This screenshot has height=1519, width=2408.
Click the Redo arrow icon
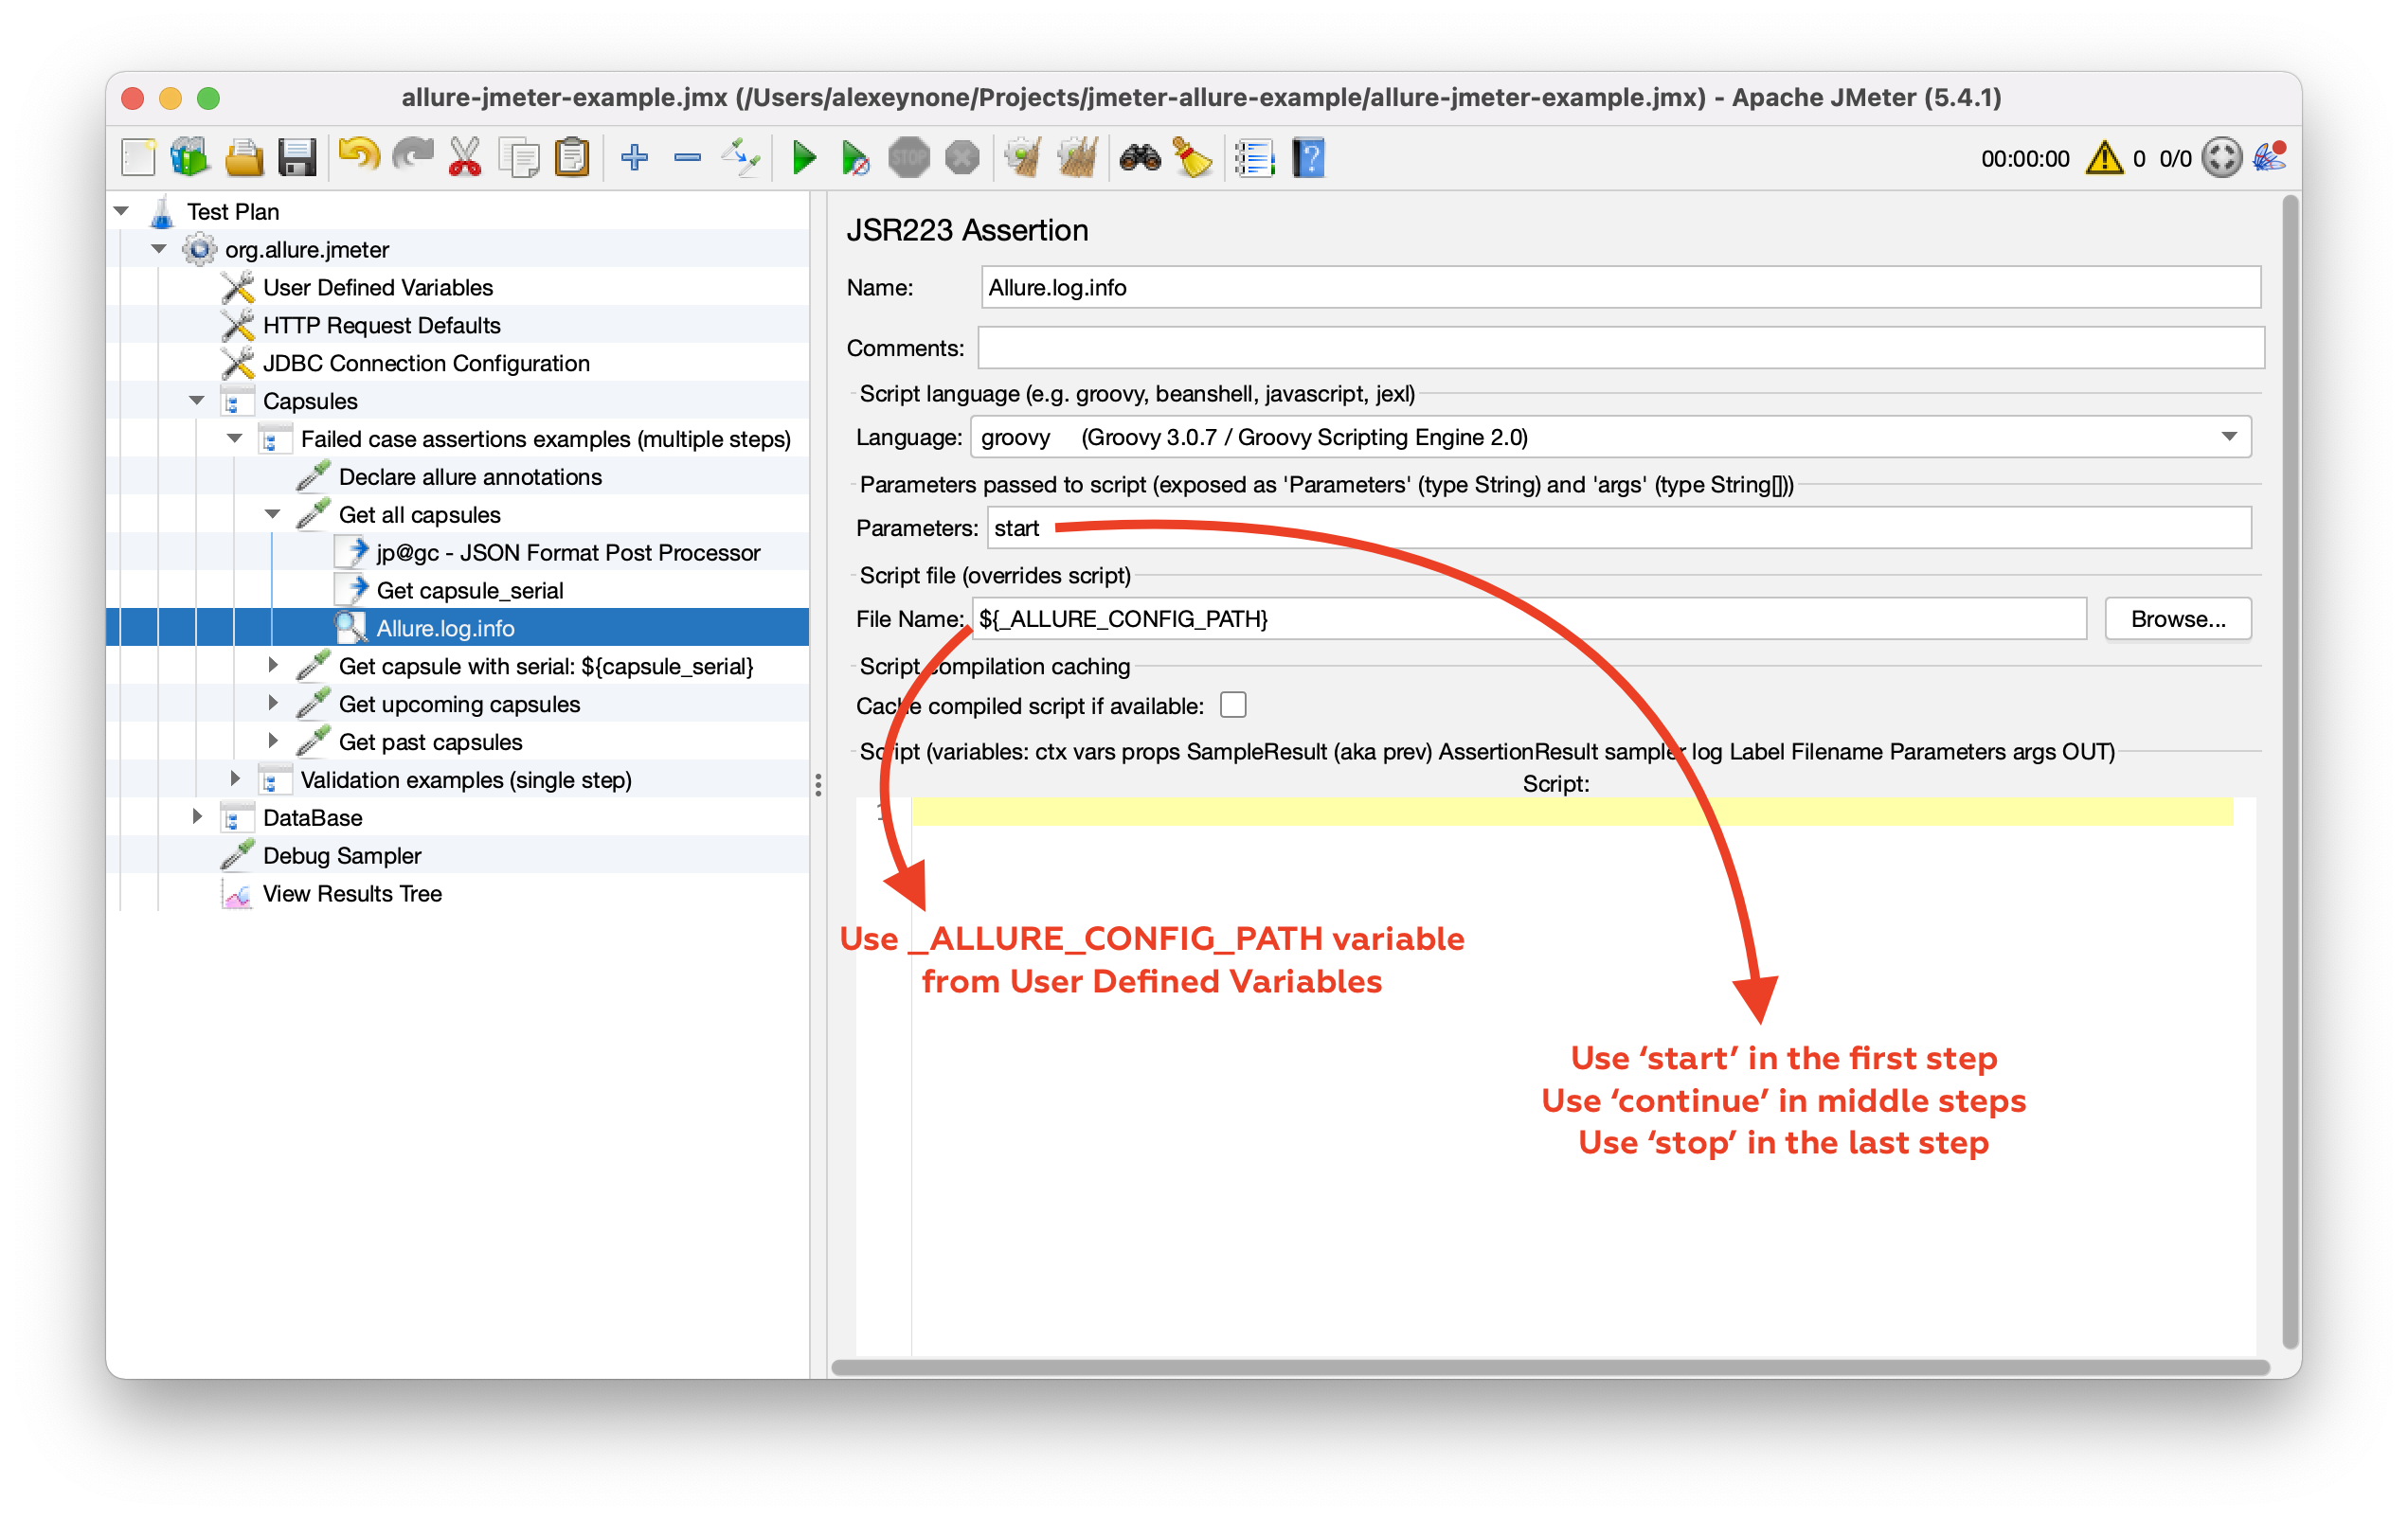coord(413,158)
